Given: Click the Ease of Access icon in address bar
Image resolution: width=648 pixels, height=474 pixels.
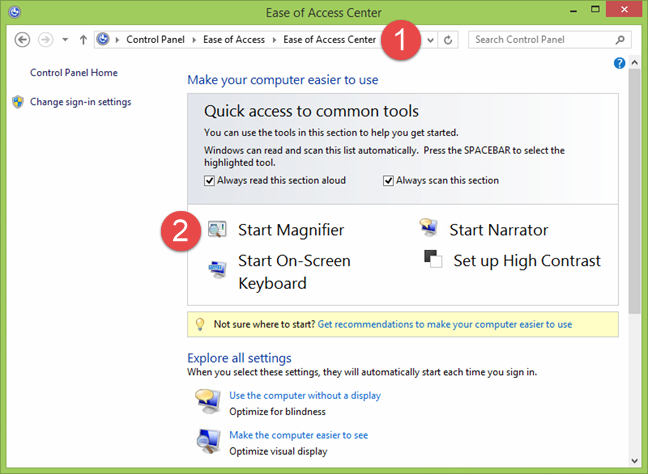Looking at the screenshot, I should 103,39.
